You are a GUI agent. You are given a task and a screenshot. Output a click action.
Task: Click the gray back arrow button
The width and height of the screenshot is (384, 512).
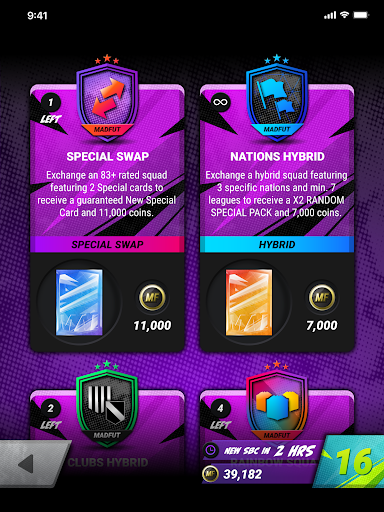[x=33, y=463]
